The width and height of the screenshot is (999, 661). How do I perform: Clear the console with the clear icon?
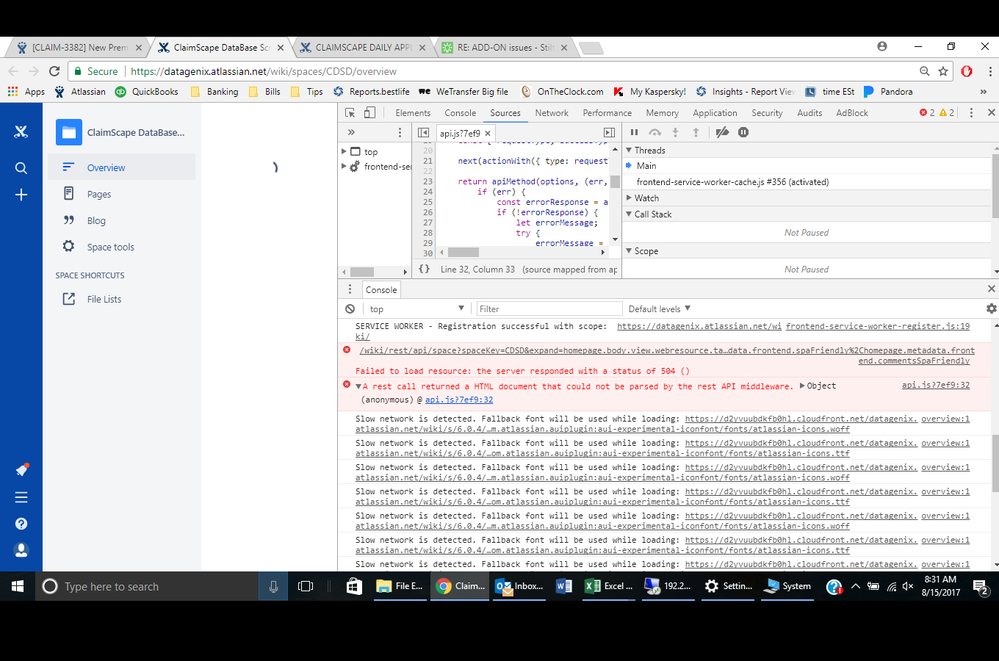coord(350,309)
